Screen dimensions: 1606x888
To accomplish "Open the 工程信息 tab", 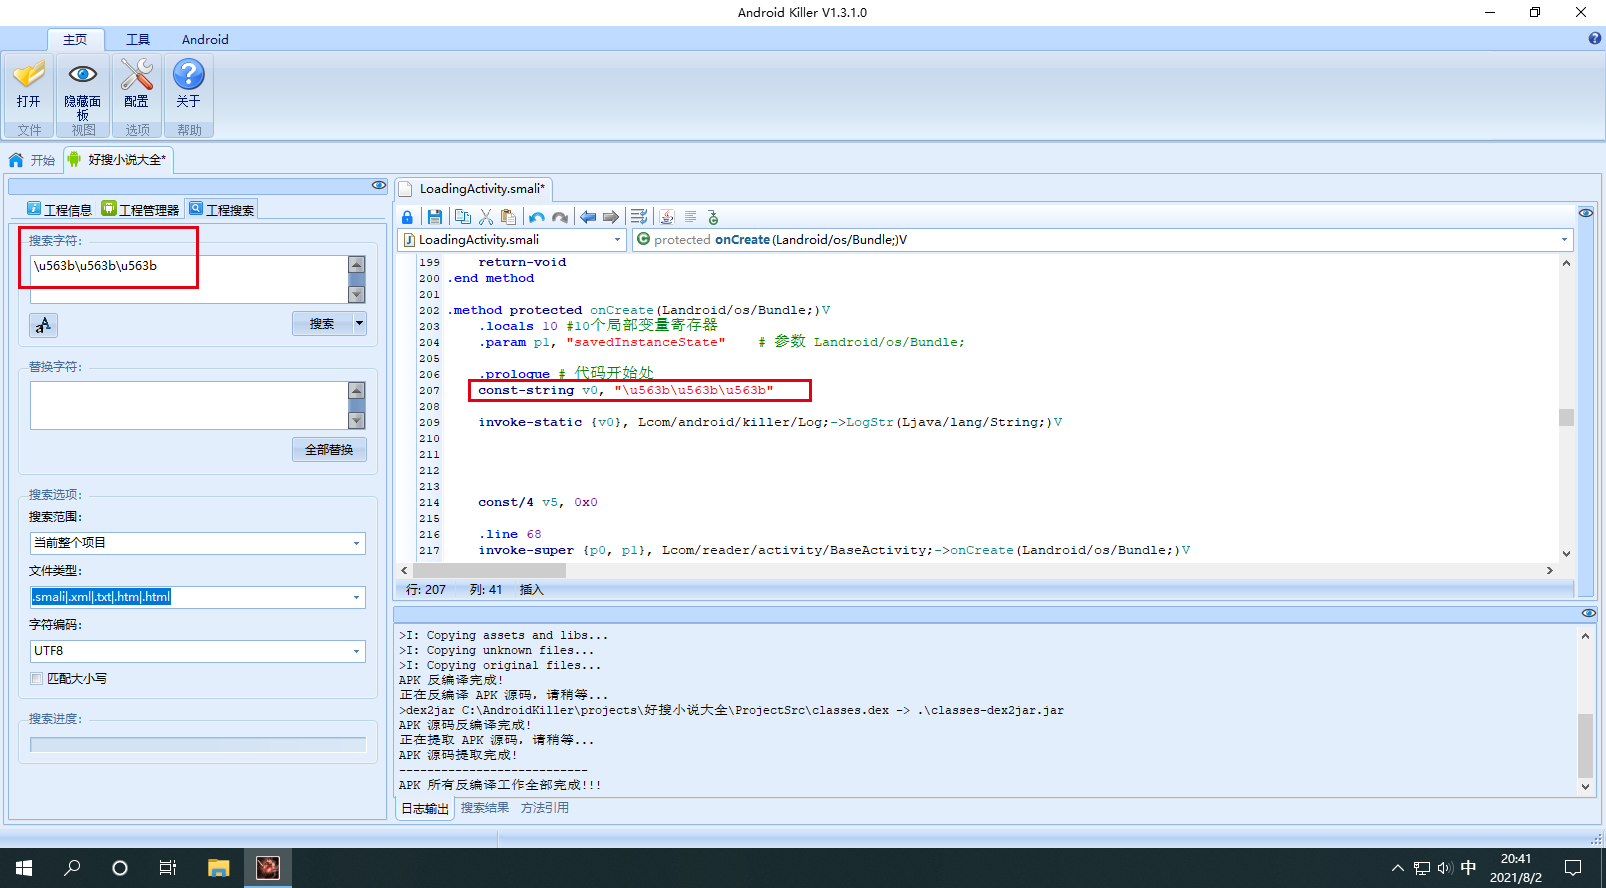I will tap(59, 209).
